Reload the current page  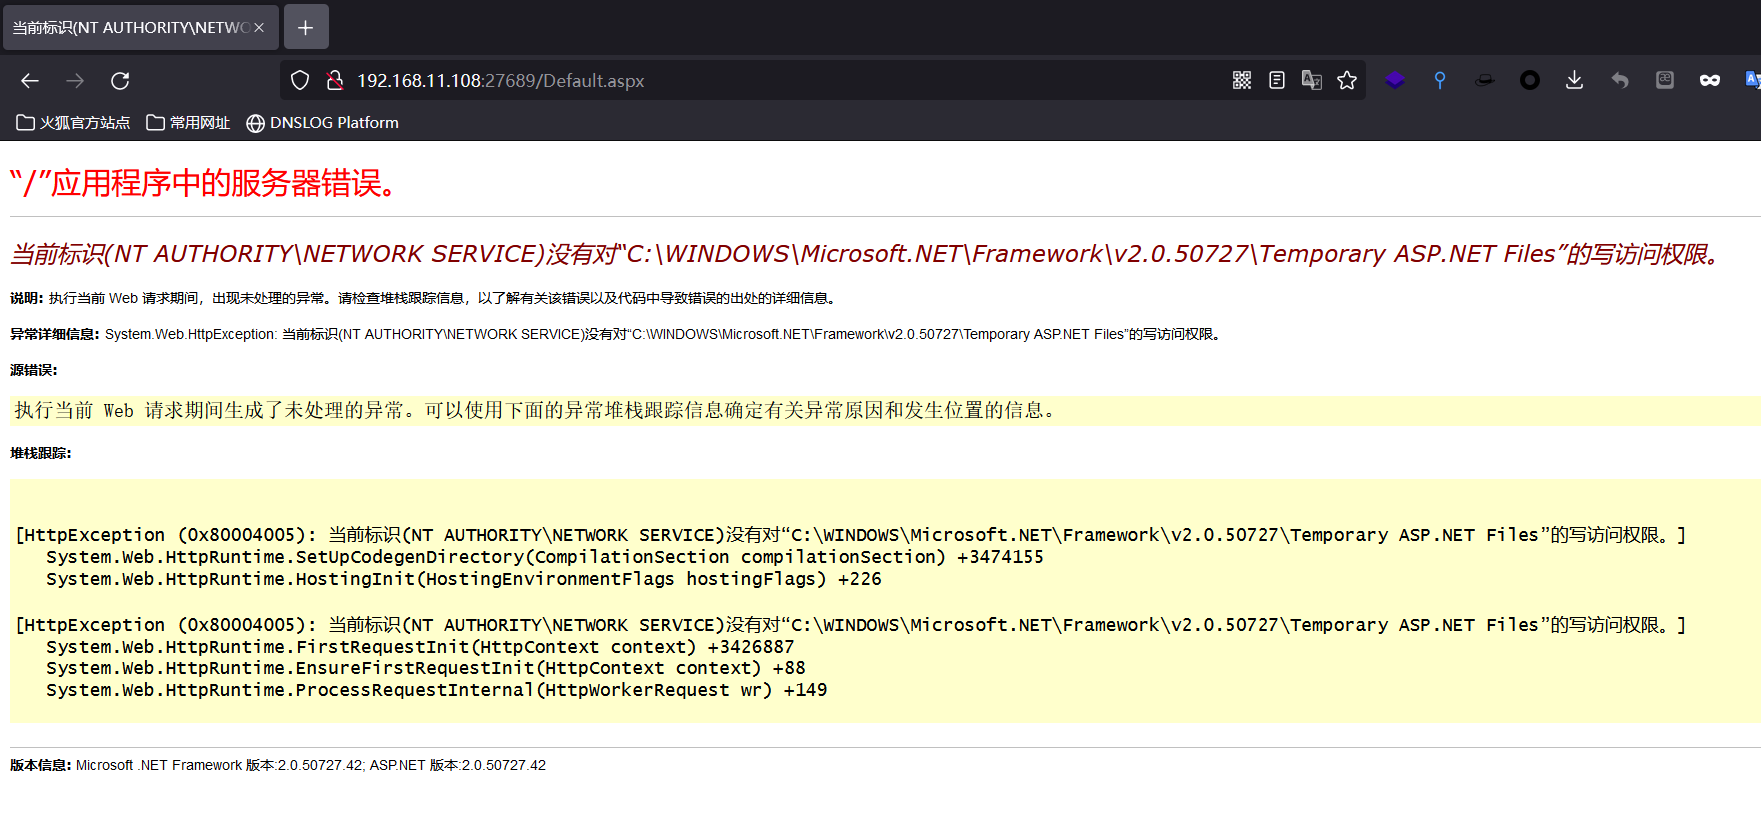click(x=120, y=81)
